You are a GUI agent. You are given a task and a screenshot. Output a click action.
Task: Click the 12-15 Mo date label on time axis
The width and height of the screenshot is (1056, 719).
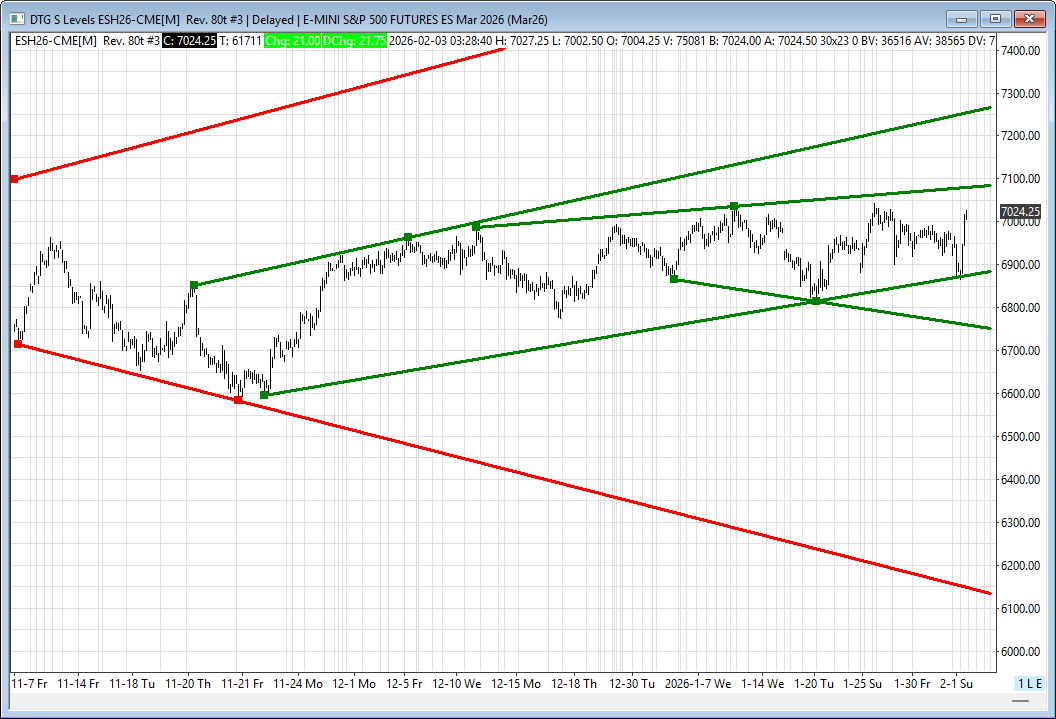click(516, 684)
